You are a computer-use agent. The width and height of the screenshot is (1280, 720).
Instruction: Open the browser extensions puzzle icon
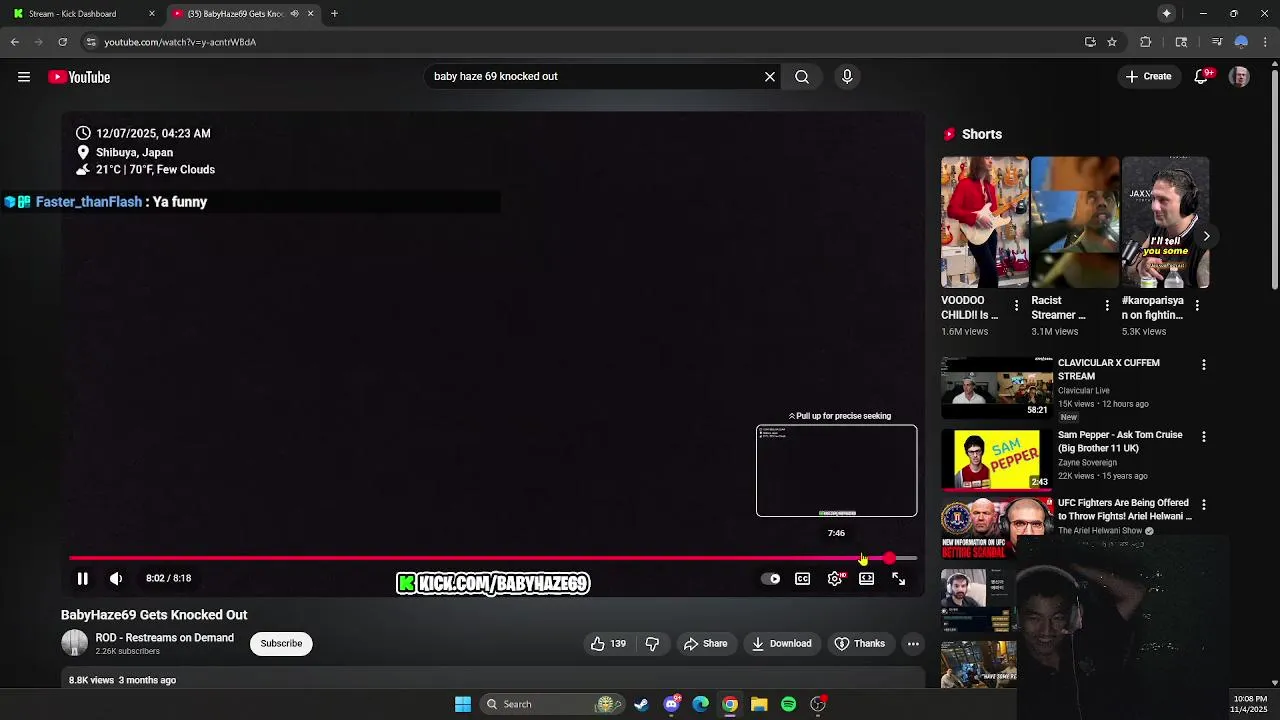click(1146, 42)
